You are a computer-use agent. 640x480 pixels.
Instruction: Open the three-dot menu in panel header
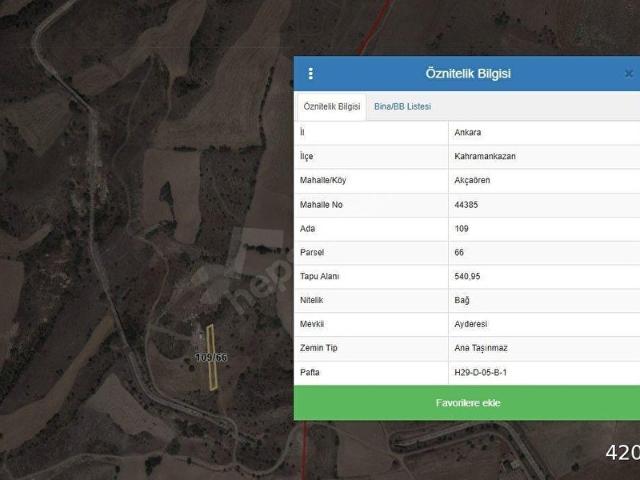[310, 73]
